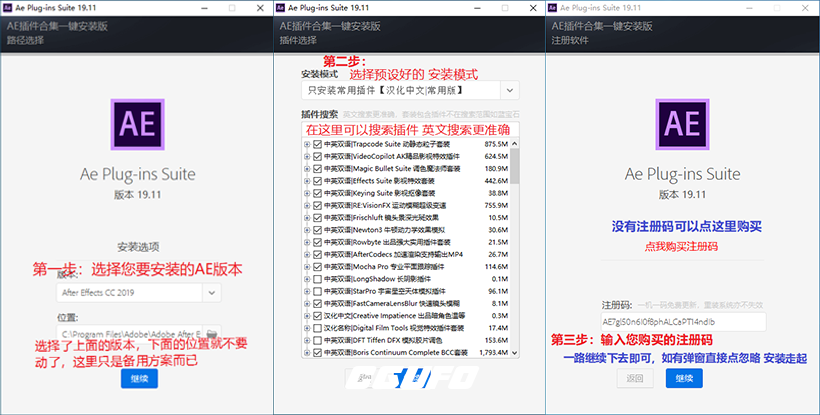The height and width of the screenshot is (415, 820).
Task: Toggle the Magic Bullet Suite checkbox
Action: (317, 169)
